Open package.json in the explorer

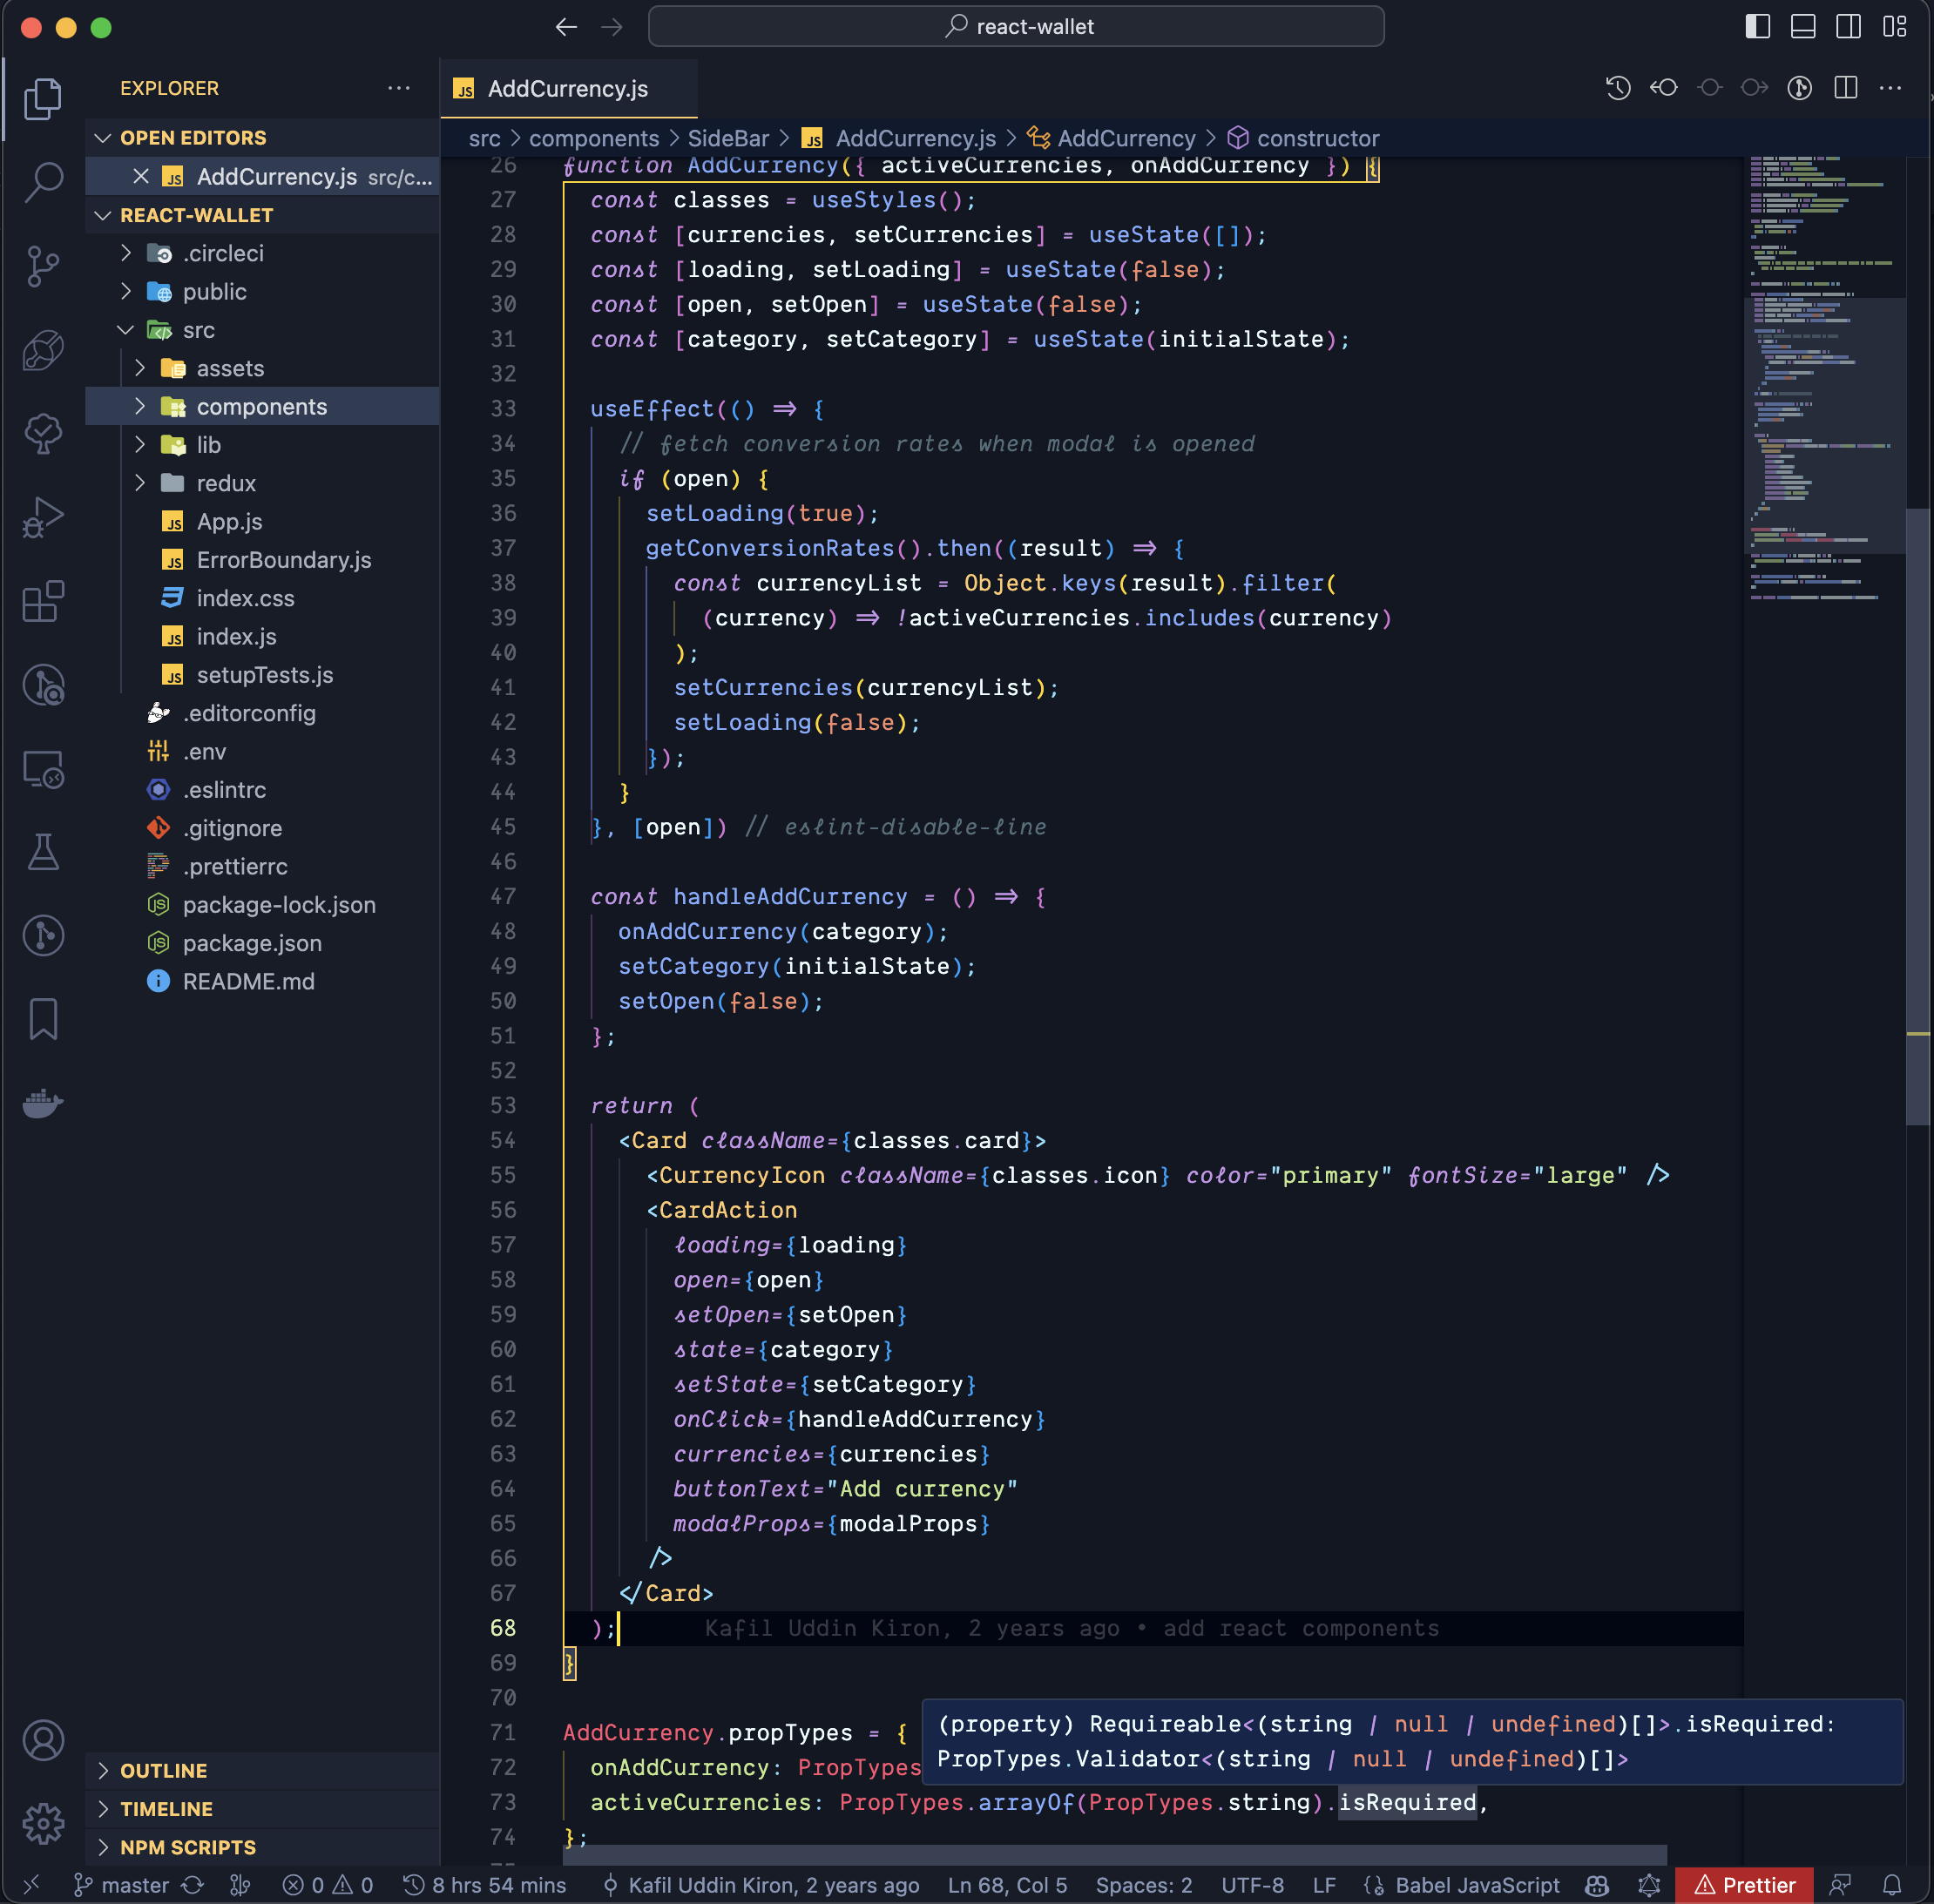pos(252,943)
